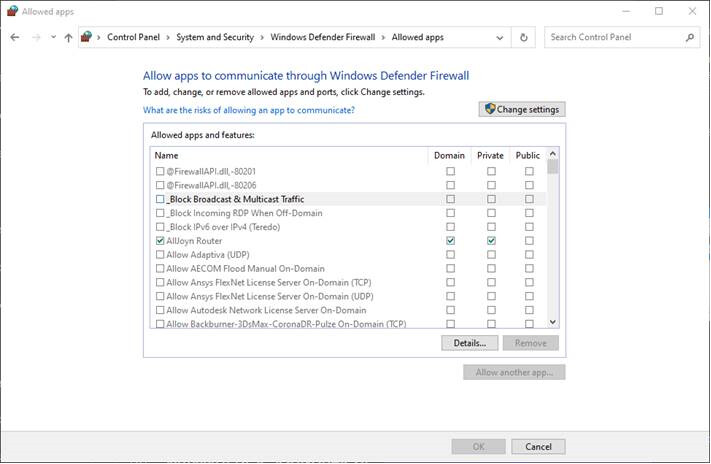Click the Allowed apps window title icon
Viewport: 711px width, 464px height.
point(12,11)
